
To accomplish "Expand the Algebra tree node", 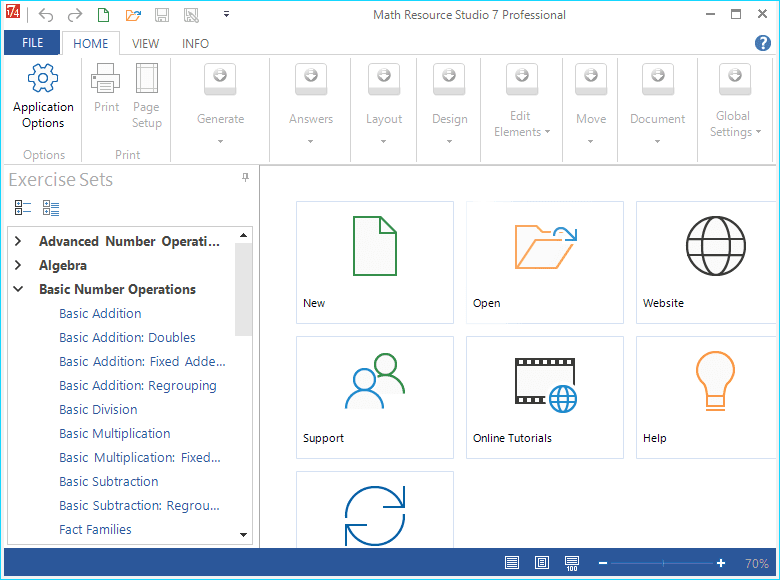I will [18, 265].
